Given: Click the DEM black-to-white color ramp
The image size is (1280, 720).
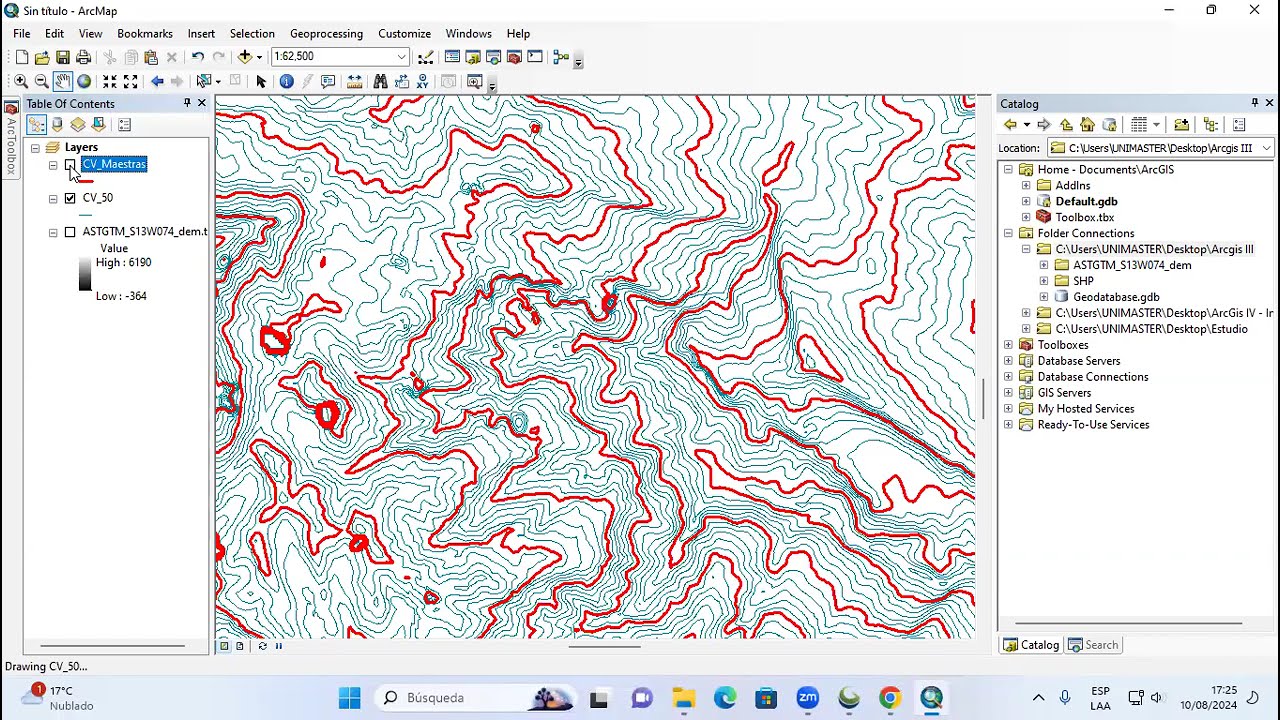Looking at the screenshot, I should (85, 274).
